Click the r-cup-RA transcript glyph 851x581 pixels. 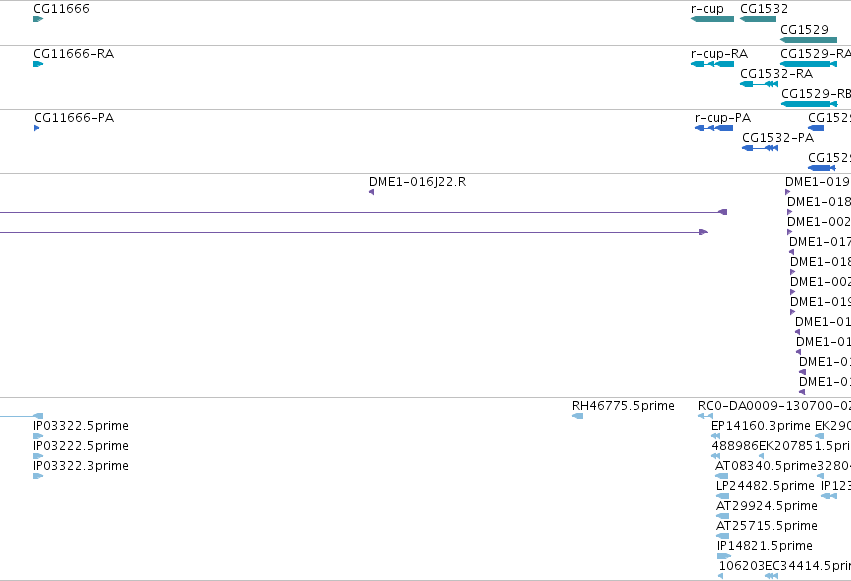712,64
